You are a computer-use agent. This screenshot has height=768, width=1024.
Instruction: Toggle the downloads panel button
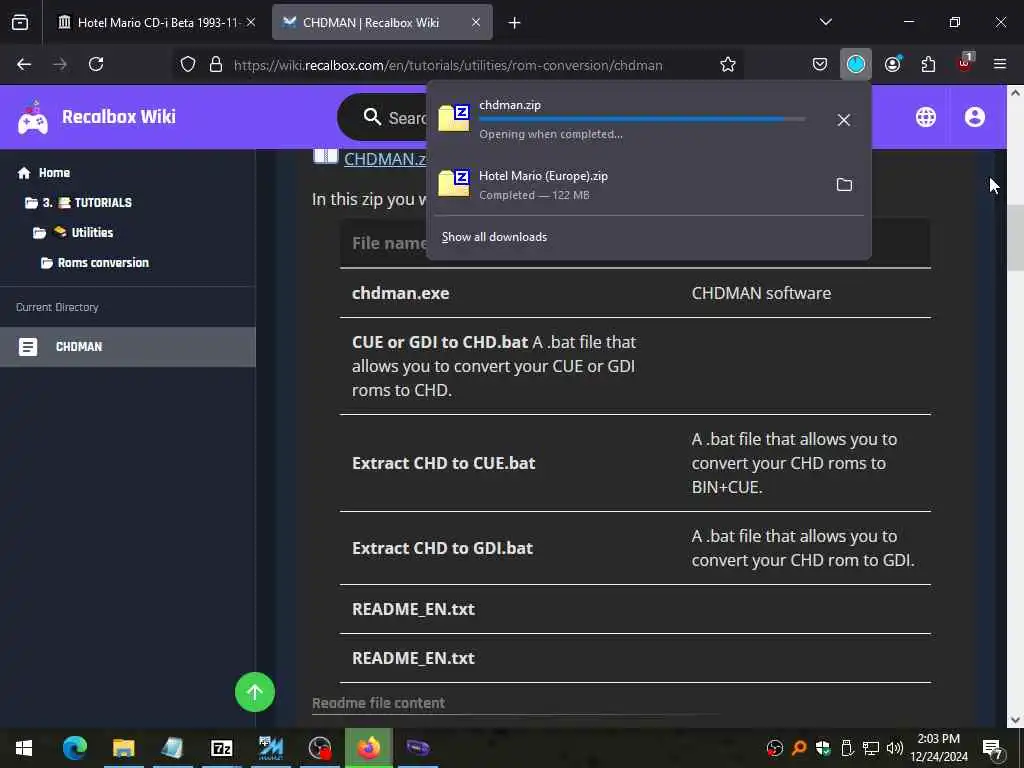[856, 64]
